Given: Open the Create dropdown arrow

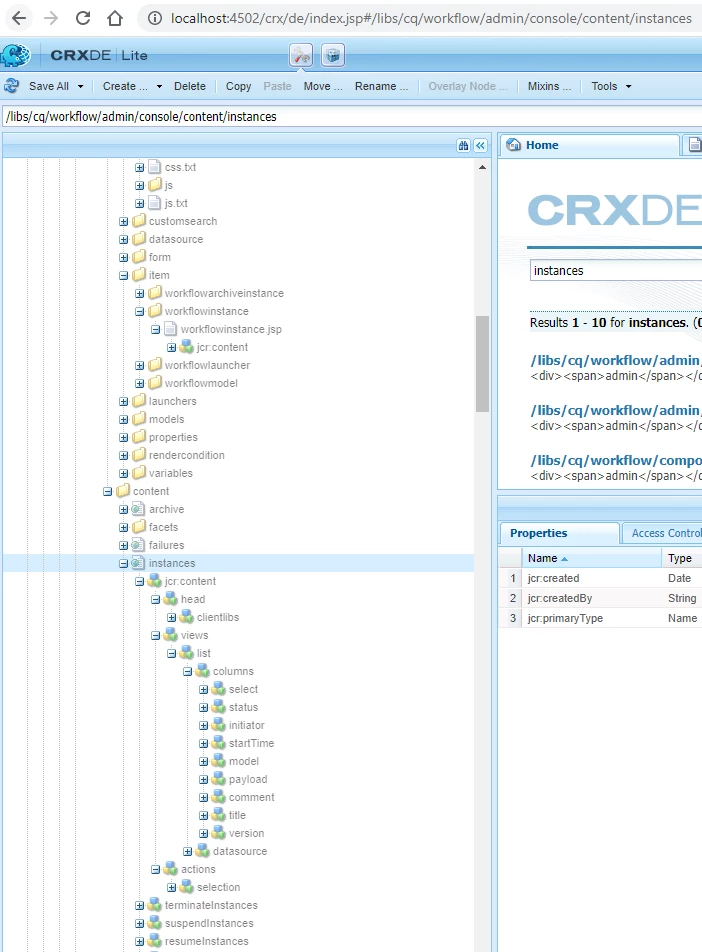Looking at the screenshot, I should point(159,86).
